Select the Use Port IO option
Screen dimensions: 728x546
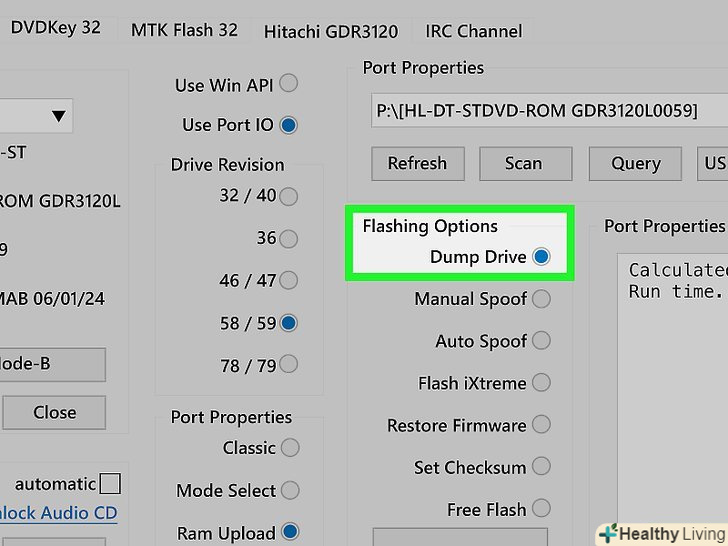pos(288,125)
